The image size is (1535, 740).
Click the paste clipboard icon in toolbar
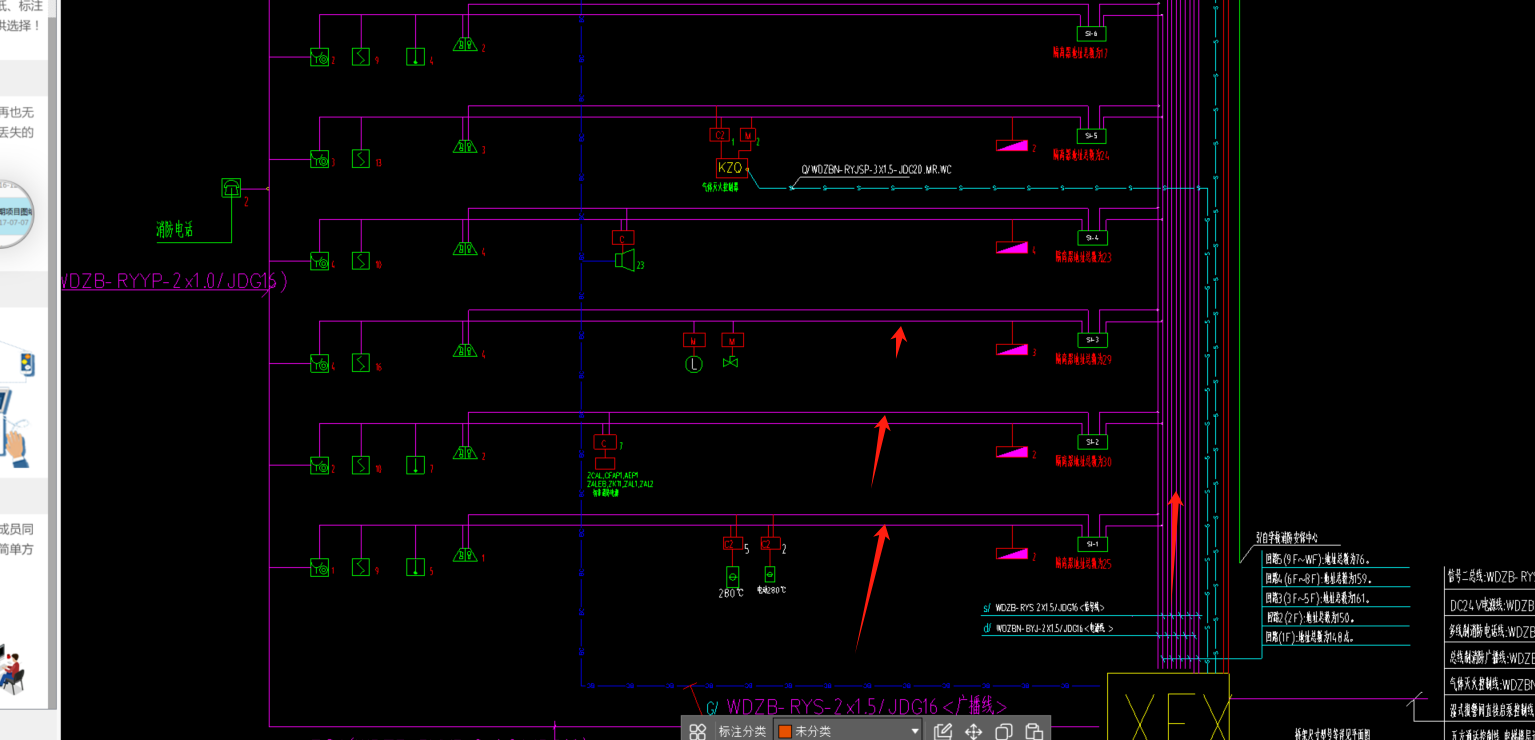[x=1035, y=731]
